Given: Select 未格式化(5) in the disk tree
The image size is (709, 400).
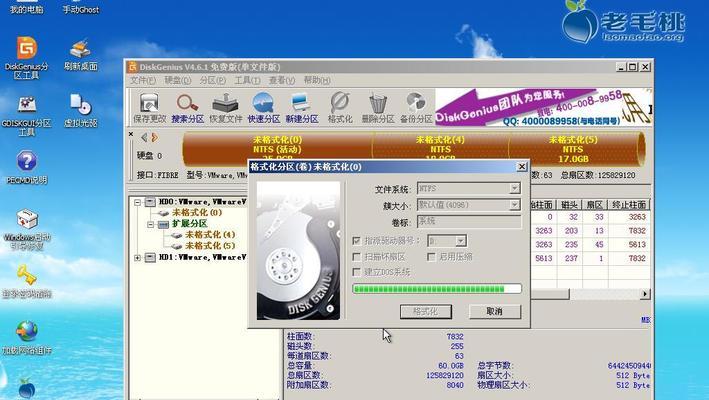Looking at the screenshot, I should 210,246.
